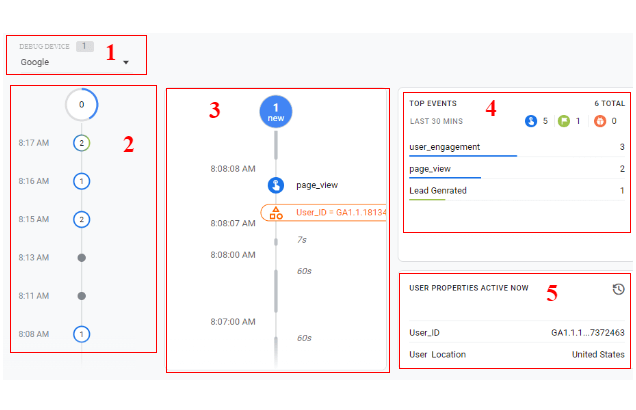This screenshot has height=410, width=636.
Task: Click the green conversion flag icon
Action: tap(564, 121)
